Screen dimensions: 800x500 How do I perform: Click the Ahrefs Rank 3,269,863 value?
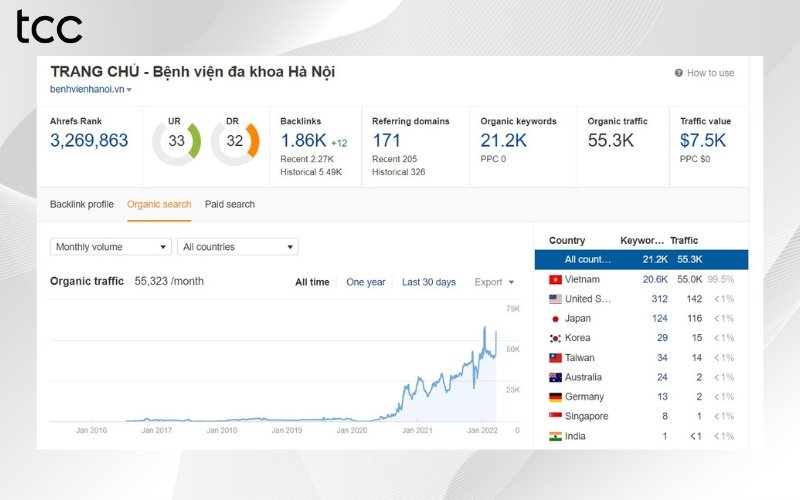(x=89, y=140)
